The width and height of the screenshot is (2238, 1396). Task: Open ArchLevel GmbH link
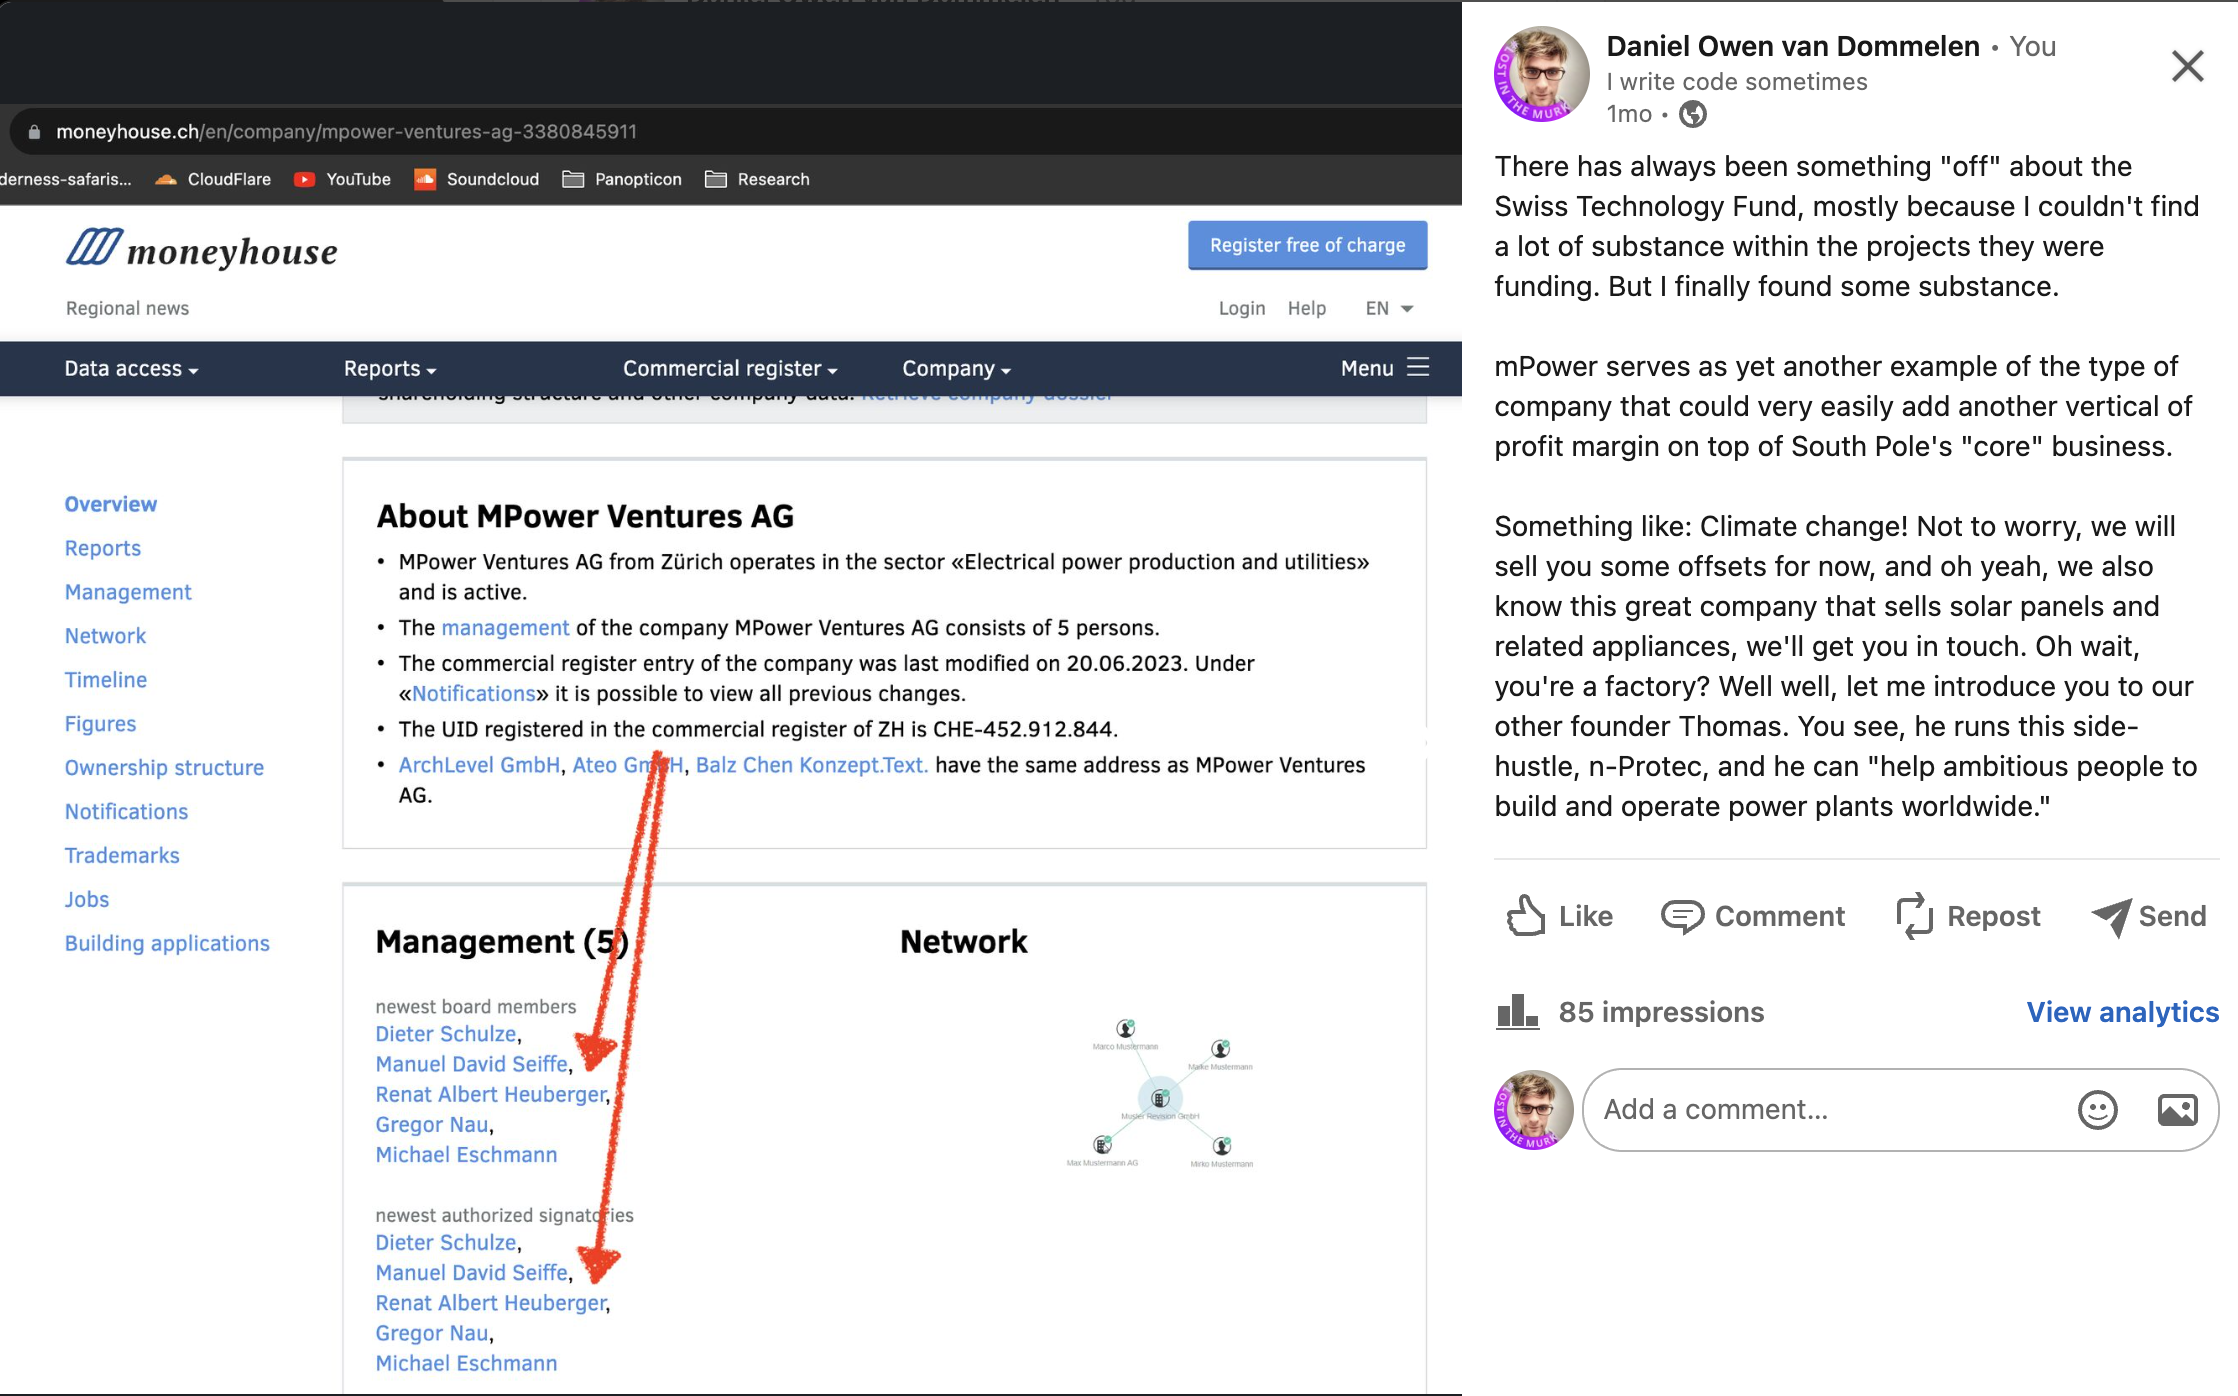point(479,765)
